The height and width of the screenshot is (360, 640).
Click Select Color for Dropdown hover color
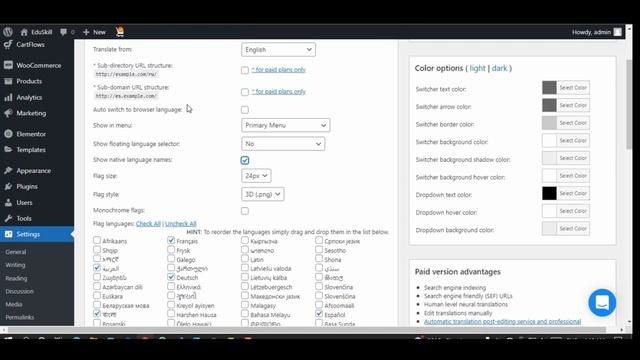(x=573, y=211)
